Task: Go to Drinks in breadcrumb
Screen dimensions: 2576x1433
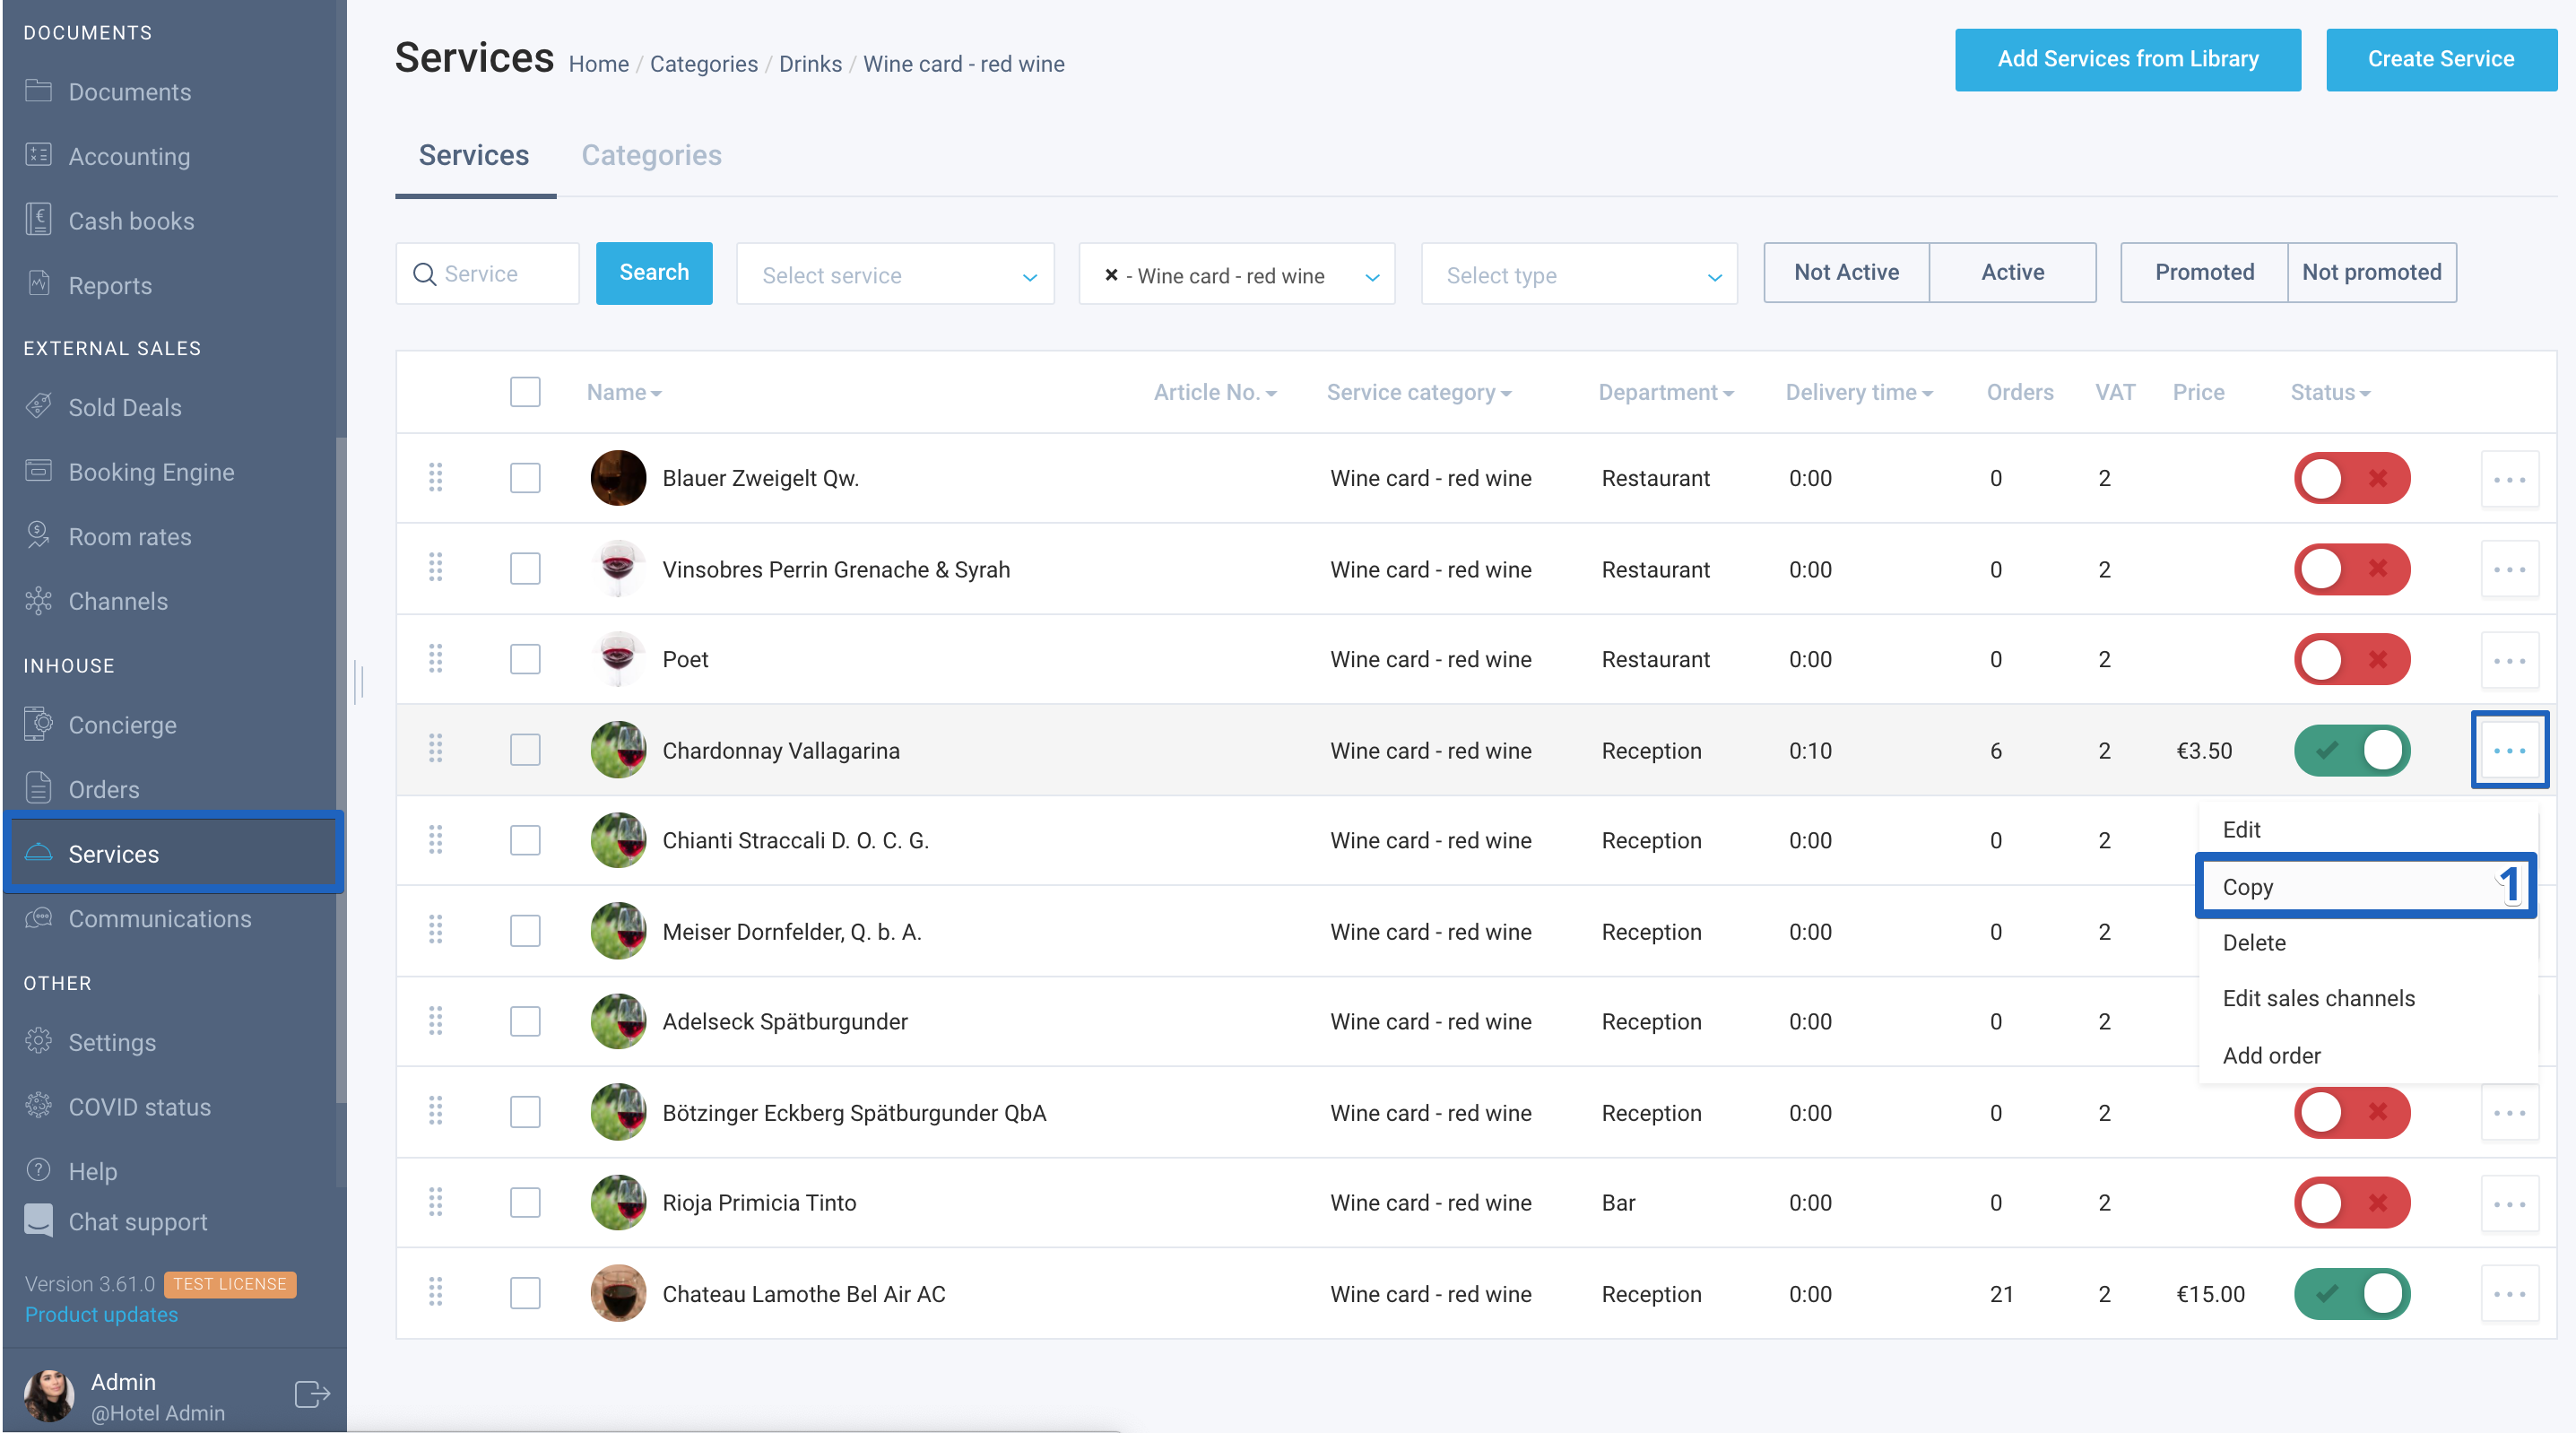Action: tap(810, 64)
